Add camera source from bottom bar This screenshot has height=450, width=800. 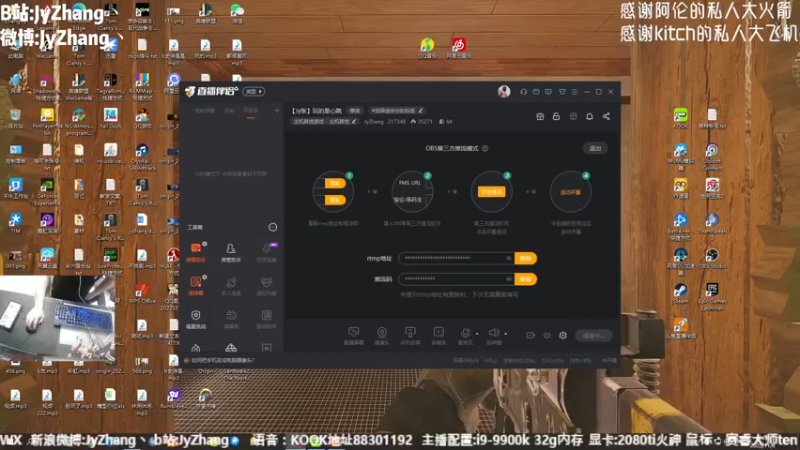tap(382, 336)
